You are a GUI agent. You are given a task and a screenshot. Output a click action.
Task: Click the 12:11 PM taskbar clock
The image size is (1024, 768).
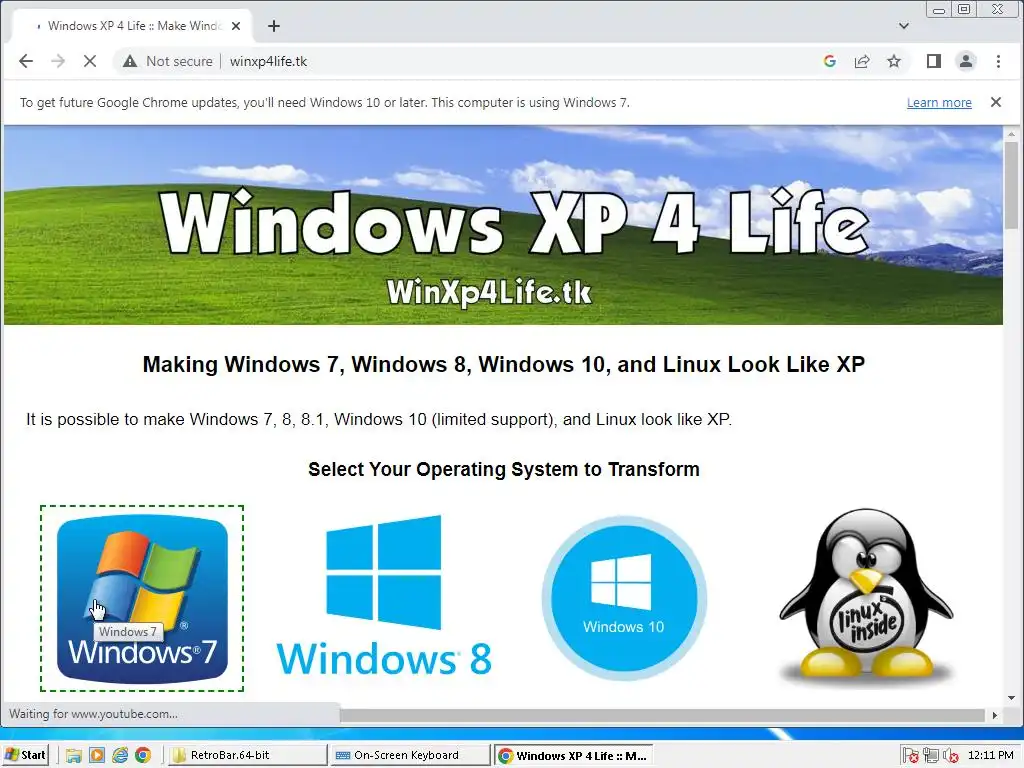(990, 755)
